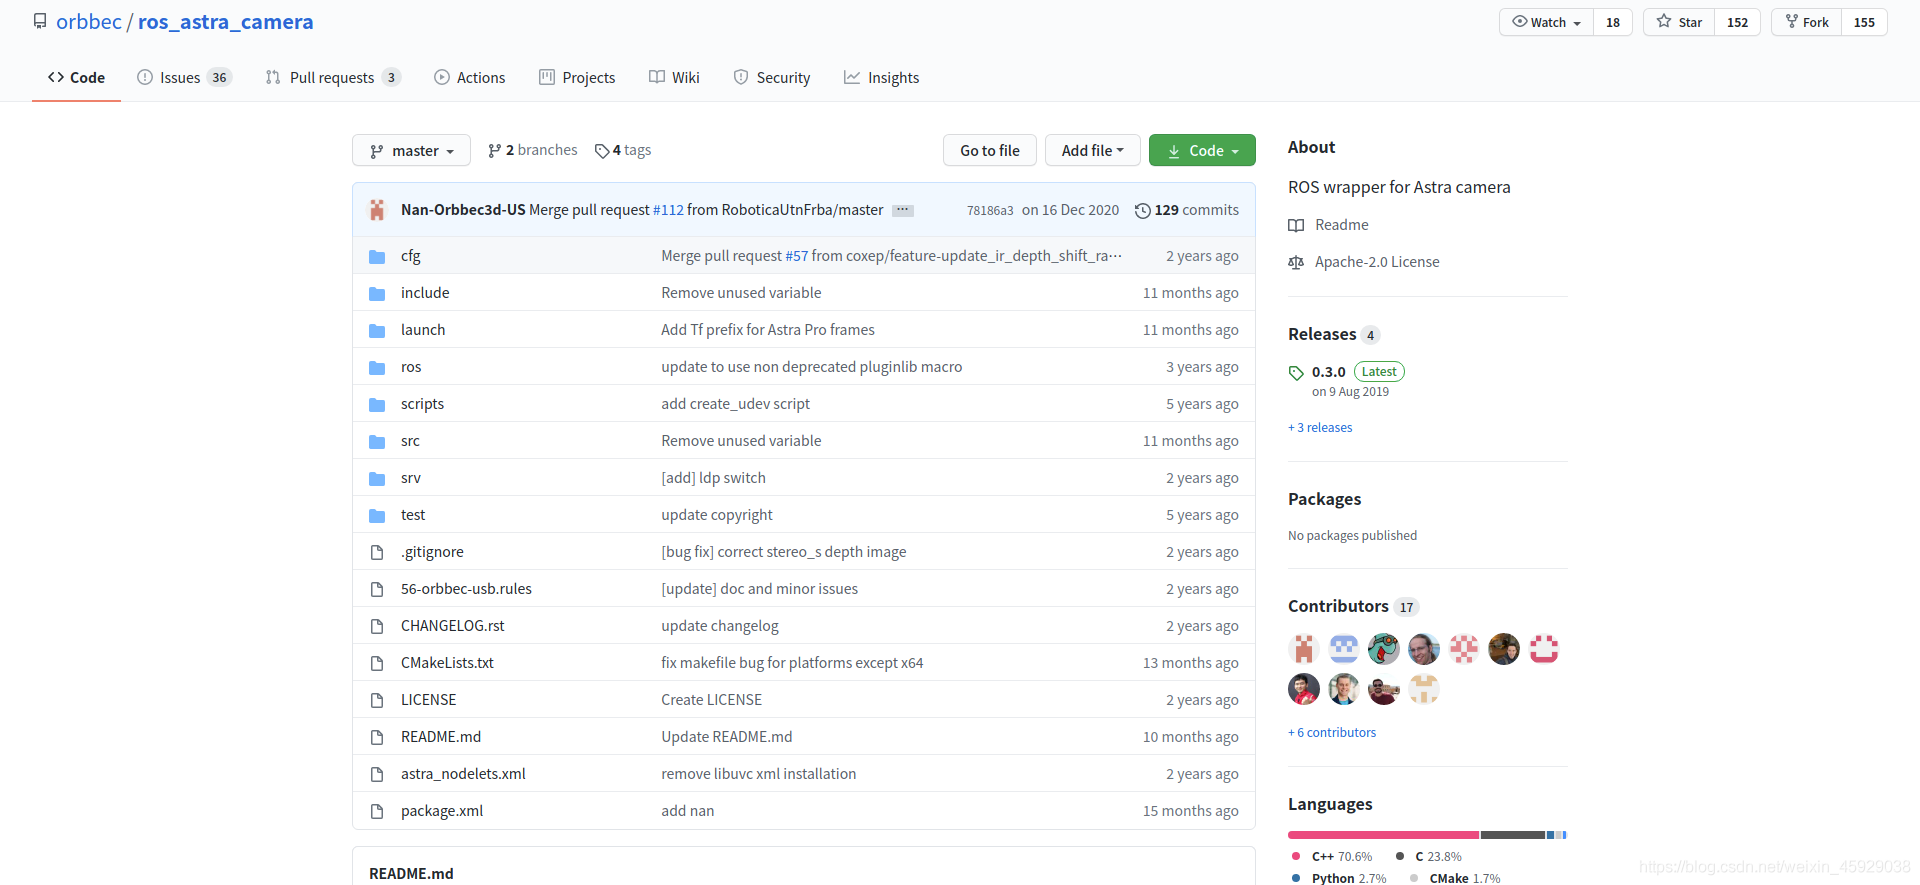Open the blue robot contributor avatar

tap(1344, 649)
